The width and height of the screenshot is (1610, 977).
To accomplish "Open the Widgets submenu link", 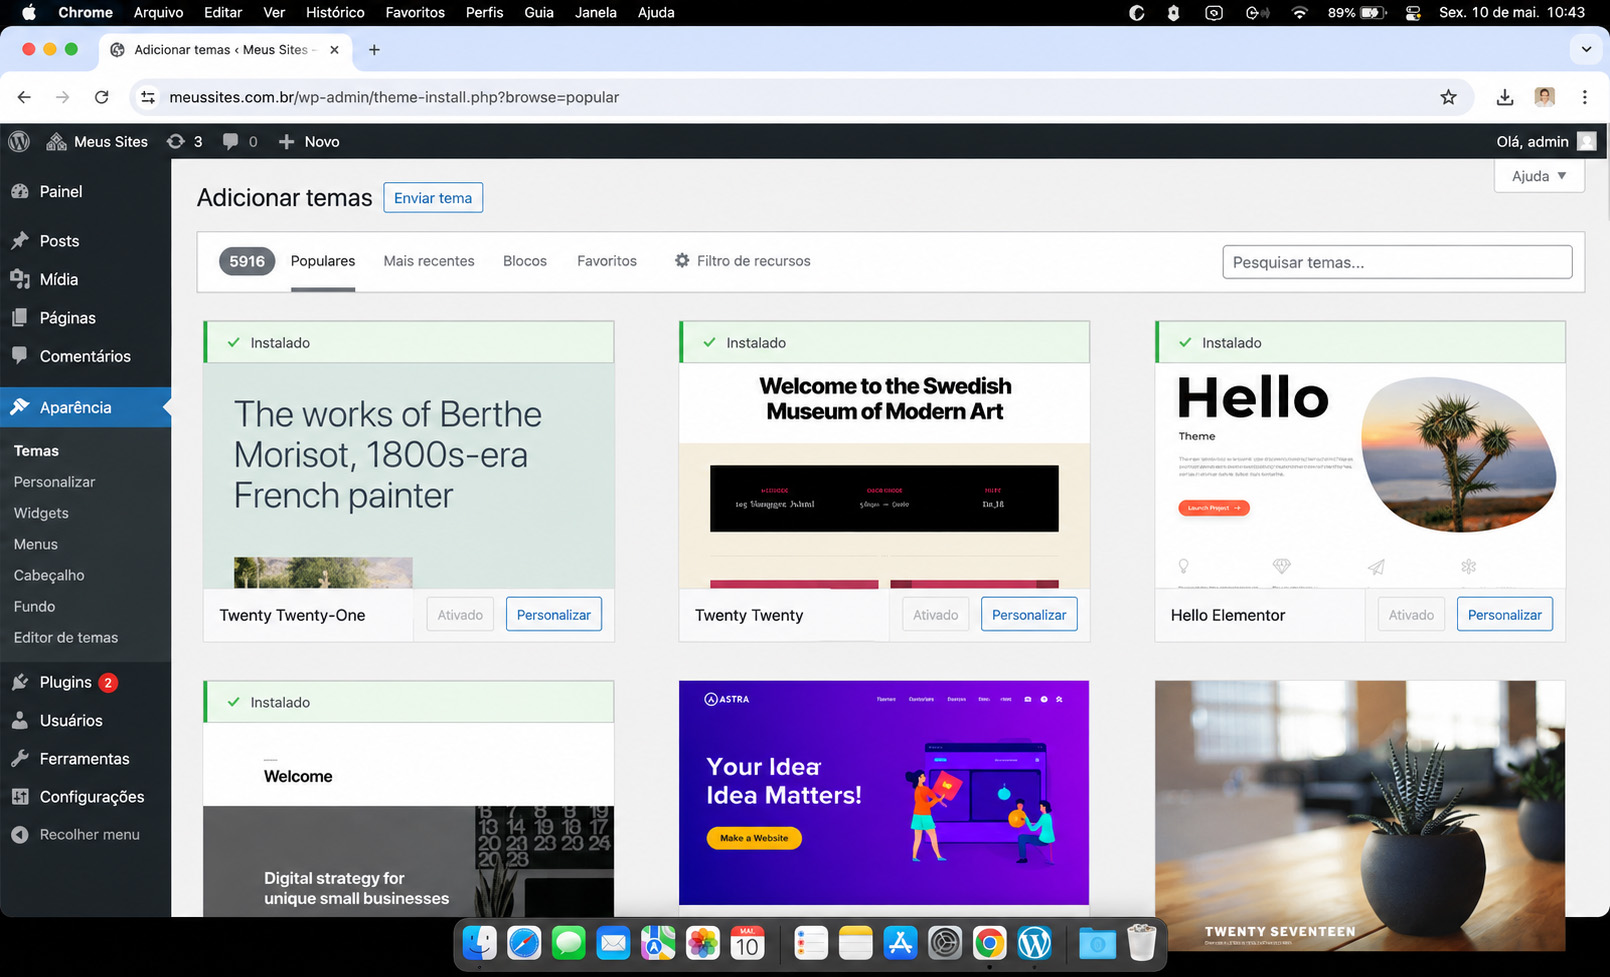I will [41, 513].
